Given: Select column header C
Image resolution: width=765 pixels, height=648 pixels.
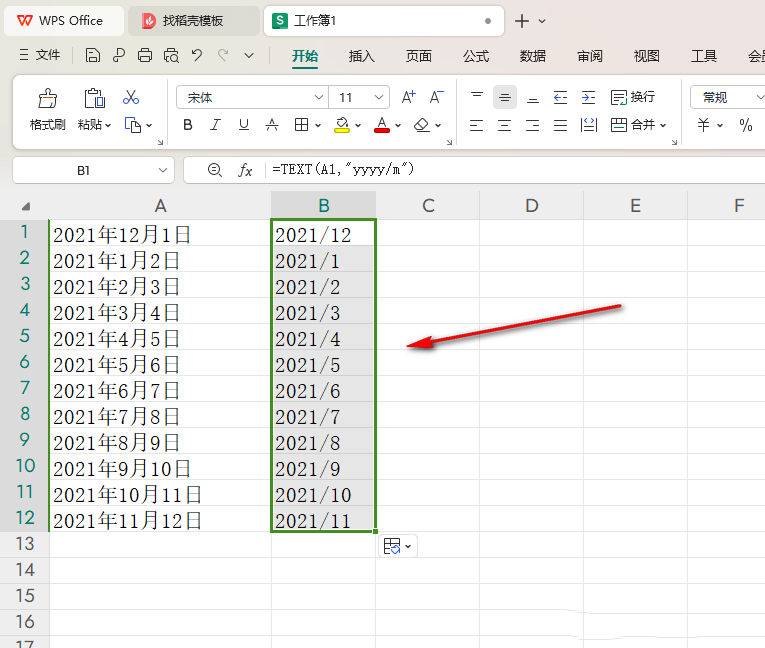Looking at the screenshot, I should [428, 205].
